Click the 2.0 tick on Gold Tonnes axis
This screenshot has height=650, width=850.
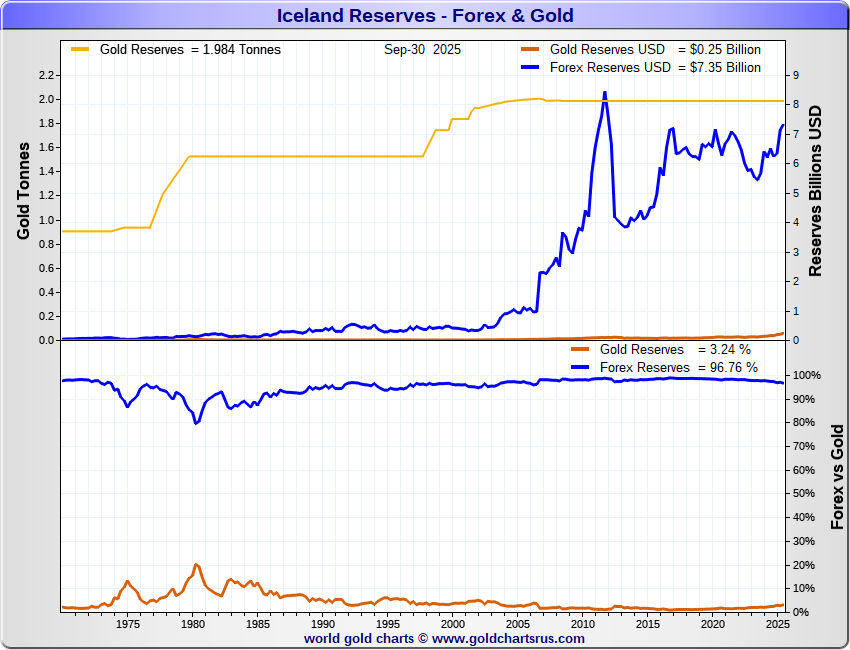coord(46,99)
